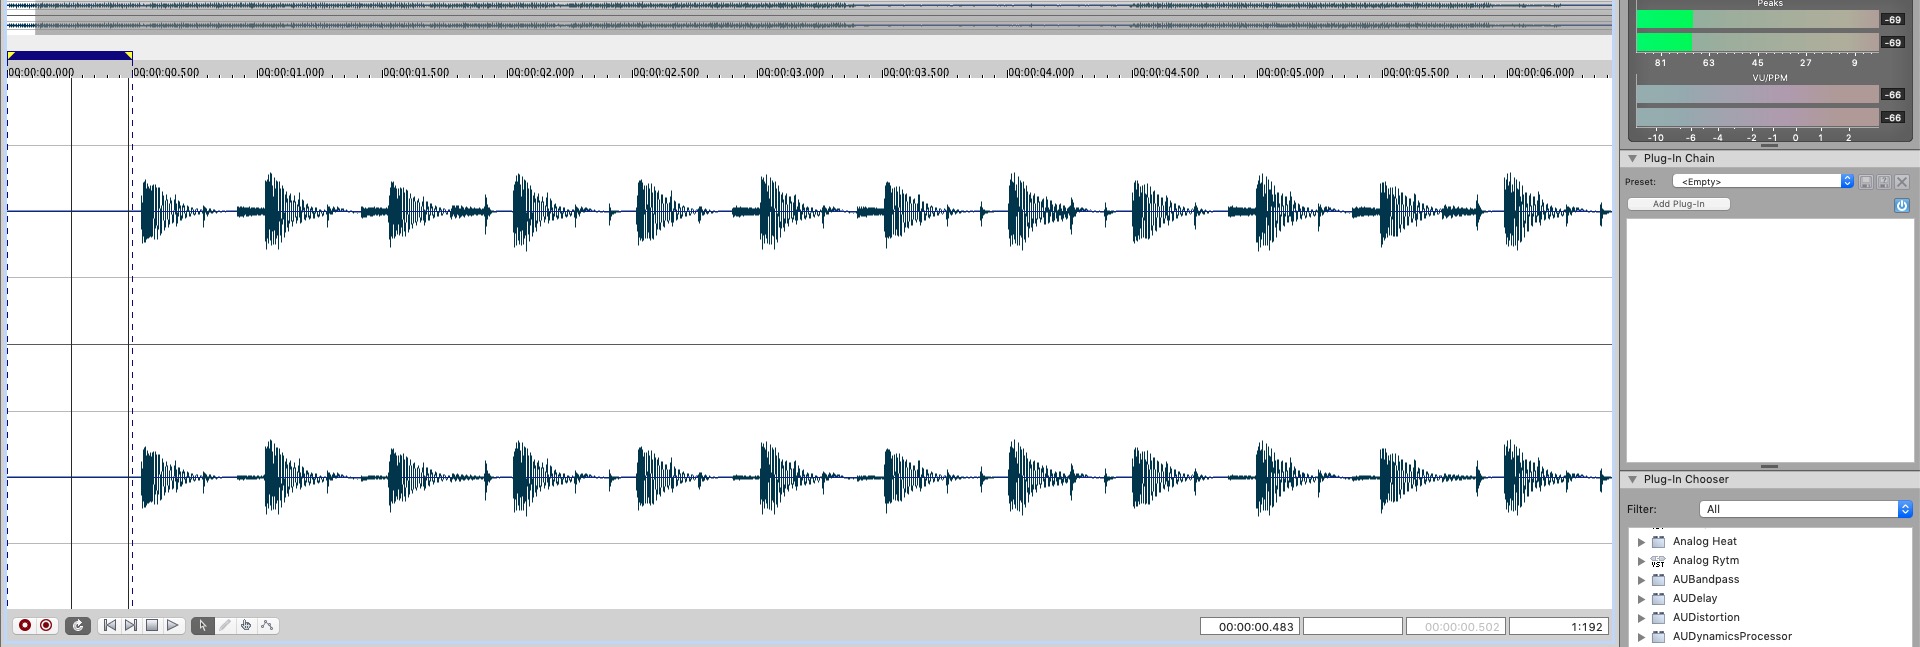Image resolution: width=1920 pixels, height=647 pixels.
Task: Start playback with the Play button
Action: coord(173,626)
